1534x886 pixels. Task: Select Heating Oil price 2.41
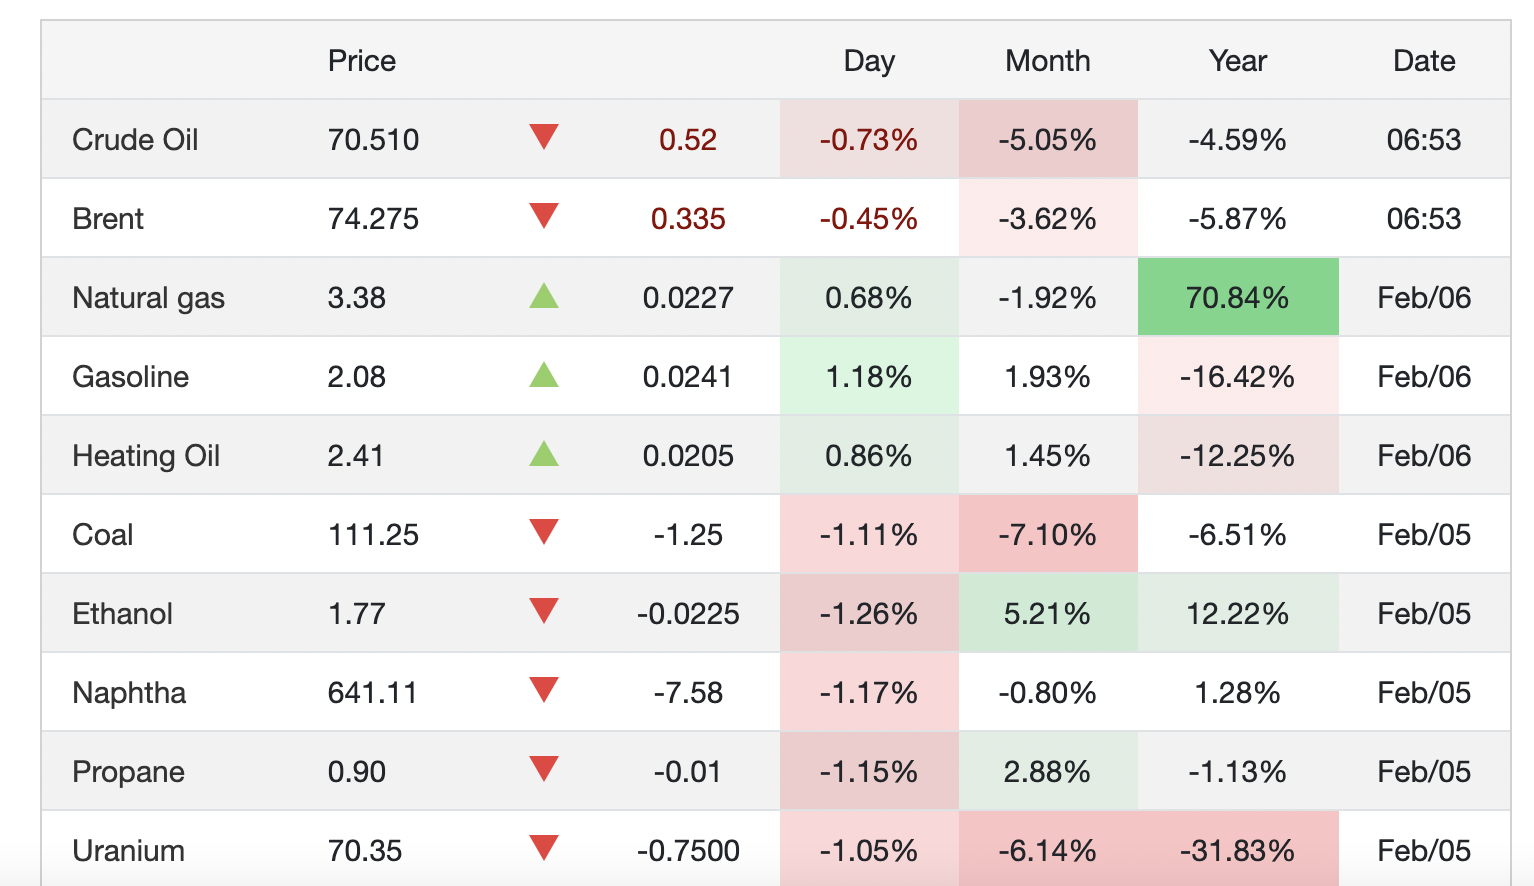[356, 455]
